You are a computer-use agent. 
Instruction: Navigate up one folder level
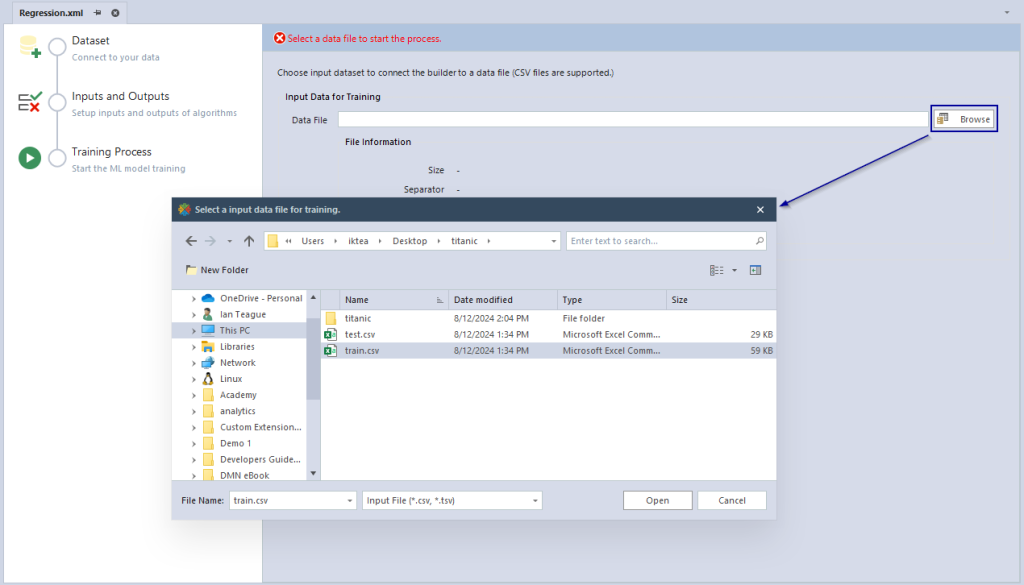point(249,241)
